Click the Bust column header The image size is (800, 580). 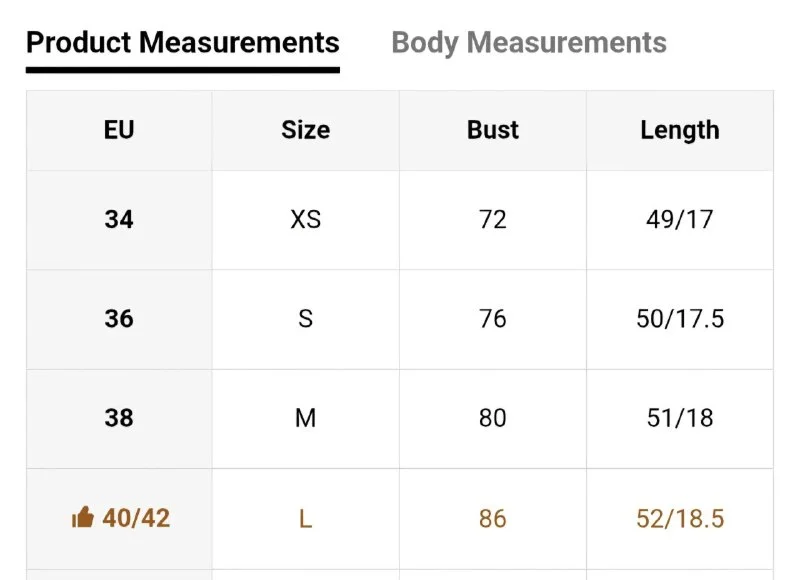[x=493, y=130]
